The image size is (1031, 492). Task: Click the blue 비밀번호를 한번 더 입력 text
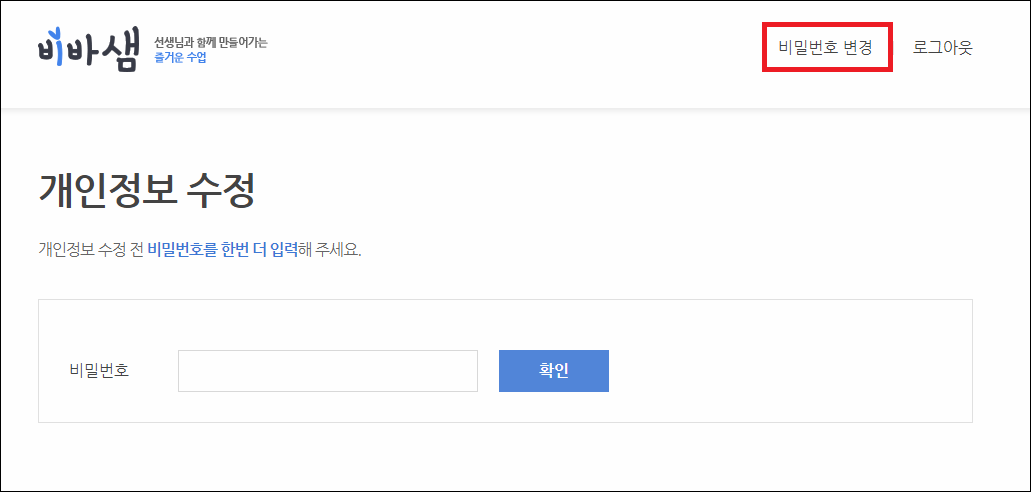coord(222,250)
